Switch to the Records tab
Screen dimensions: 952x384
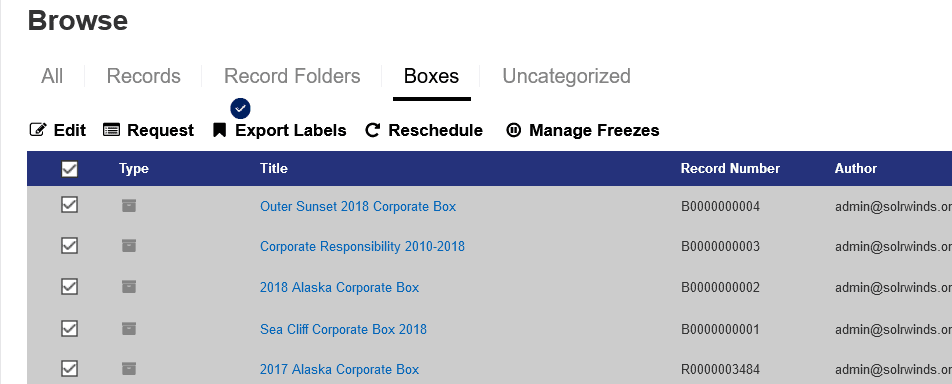pyautogui.click(x=143, y=76)
